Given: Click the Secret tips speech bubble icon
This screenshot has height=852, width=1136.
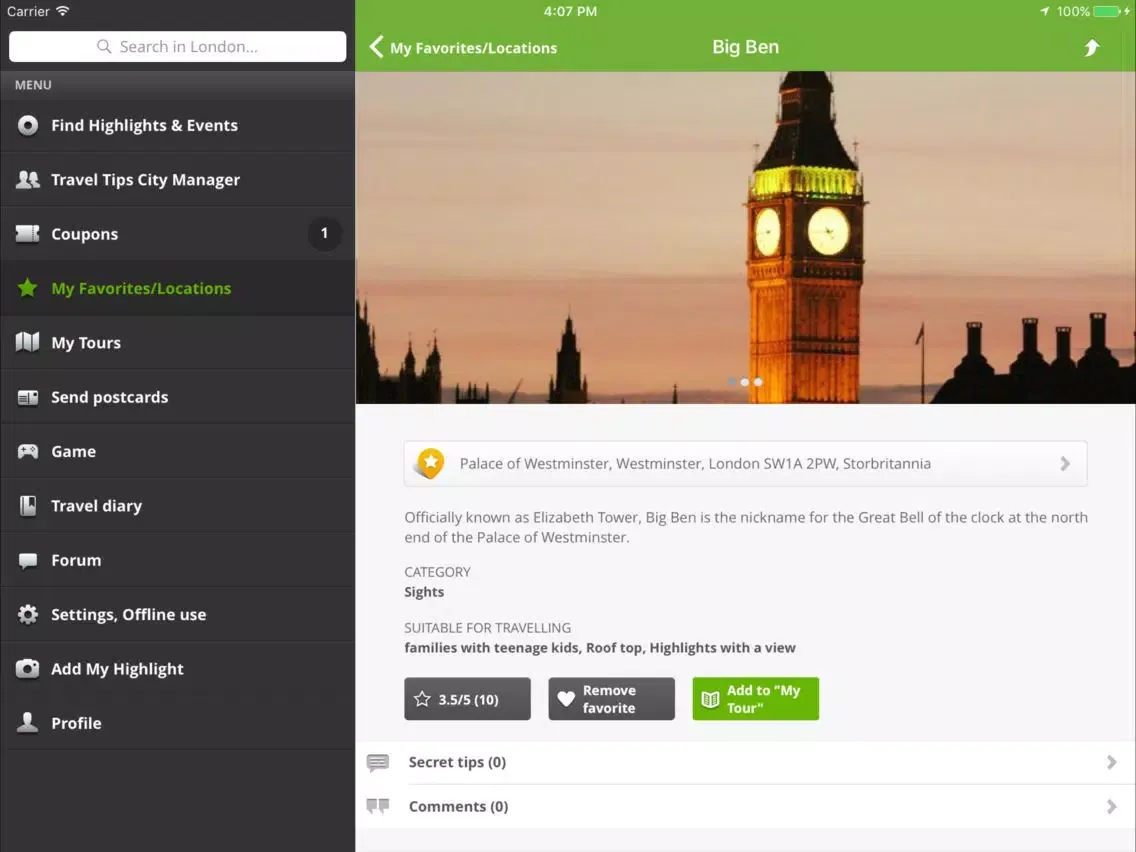Looking at the screenshot, I should (377, 763).
